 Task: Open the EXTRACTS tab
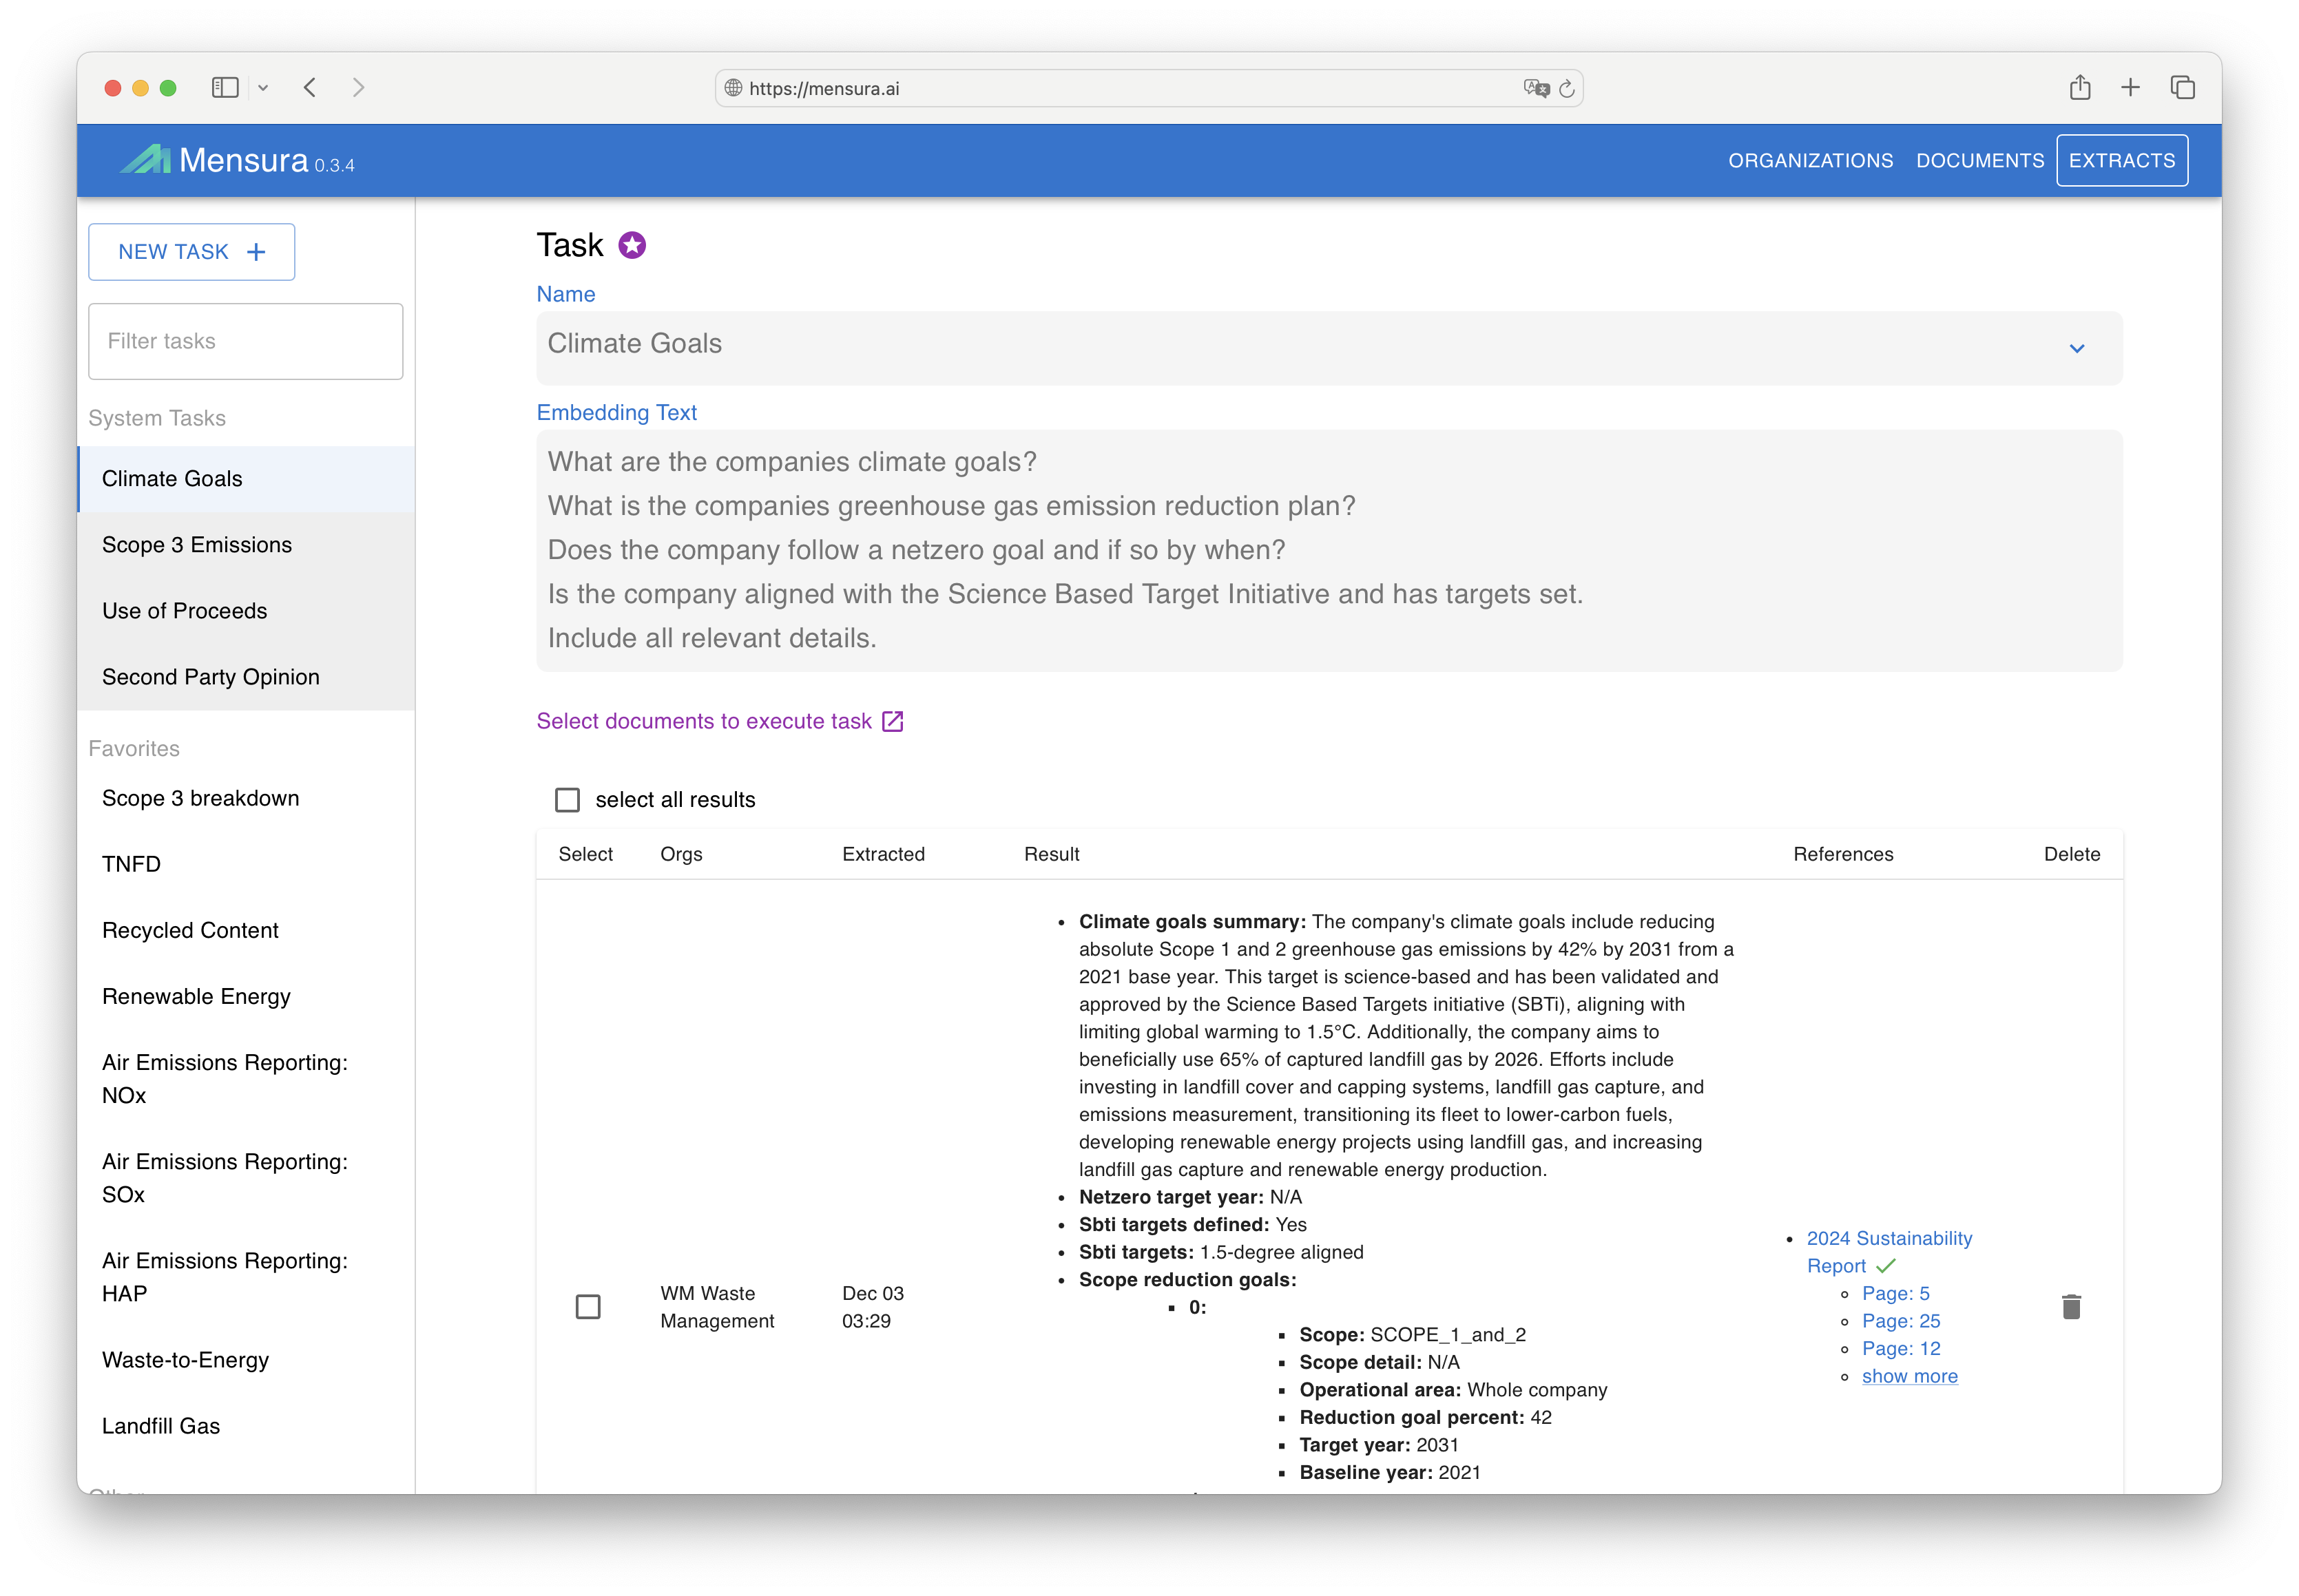click(2121, 161)
